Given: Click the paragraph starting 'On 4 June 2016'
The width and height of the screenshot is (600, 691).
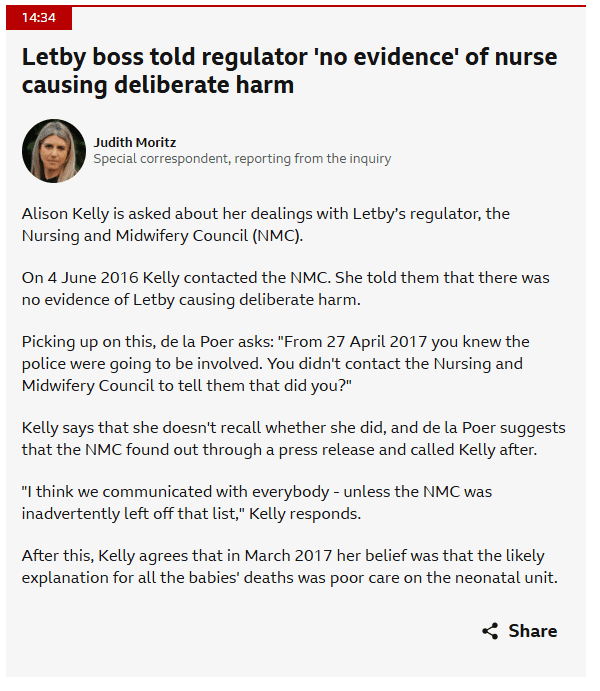Looking at the screenshot, I should (285, 289).
